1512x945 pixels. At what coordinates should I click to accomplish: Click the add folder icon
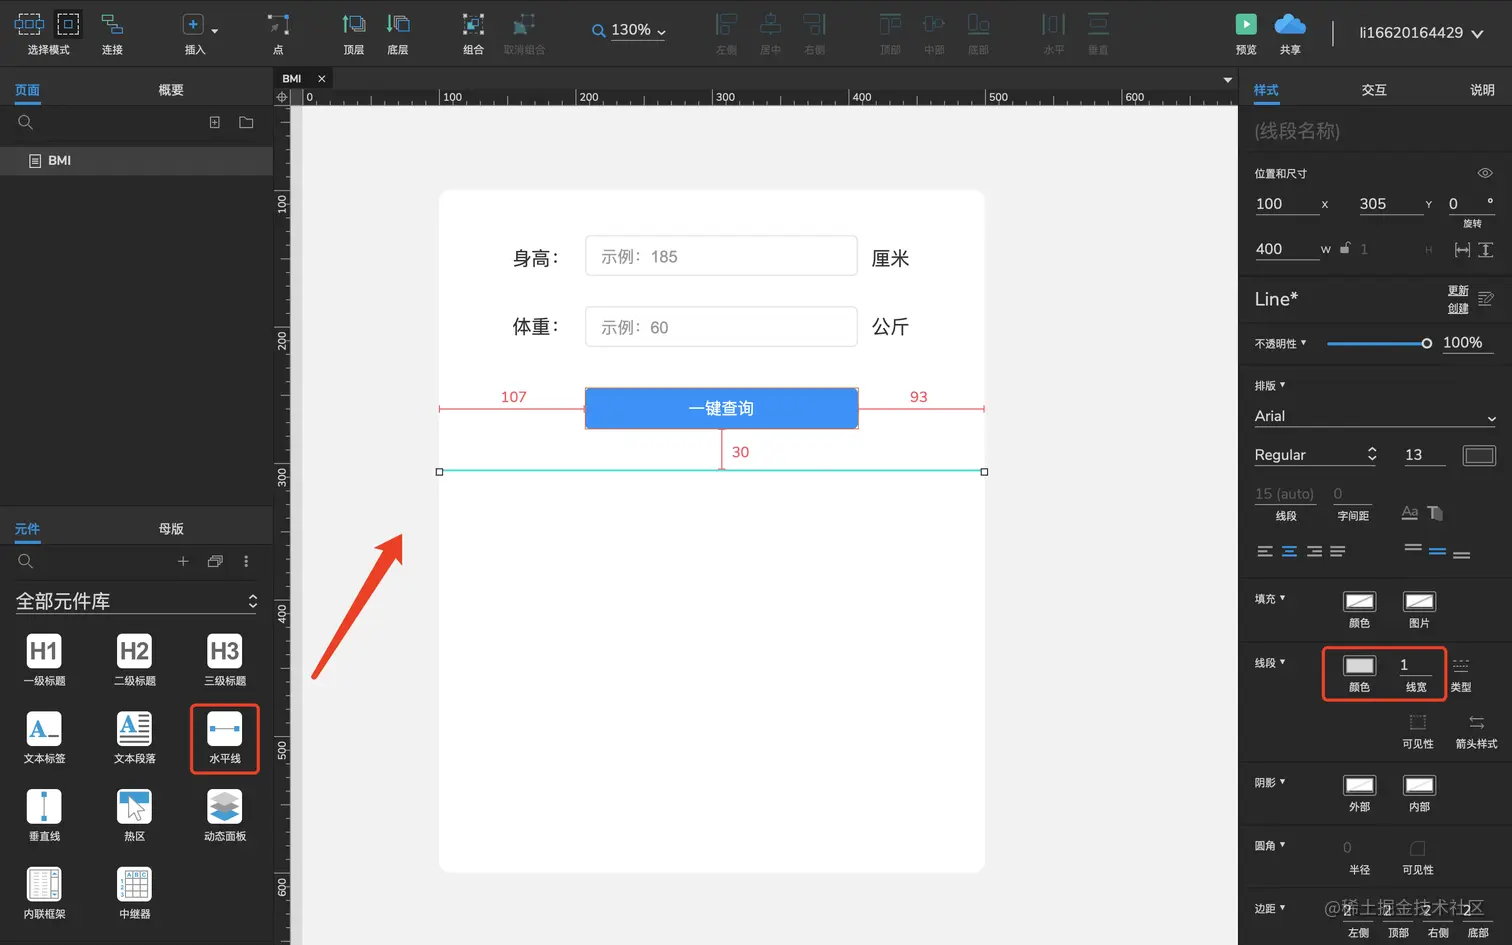tap(246, 122)
